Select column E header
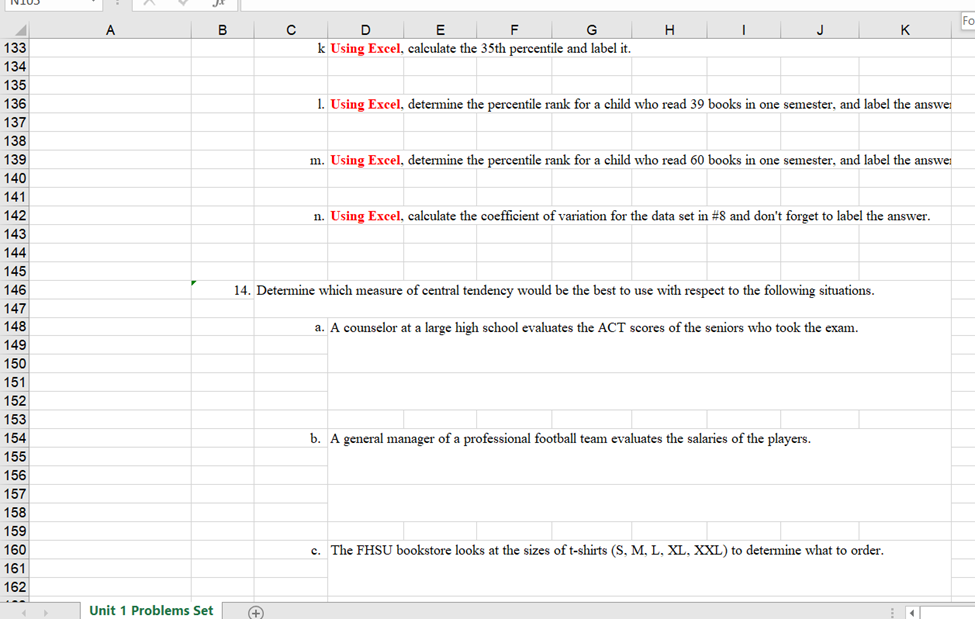 (x=440, y=30)
